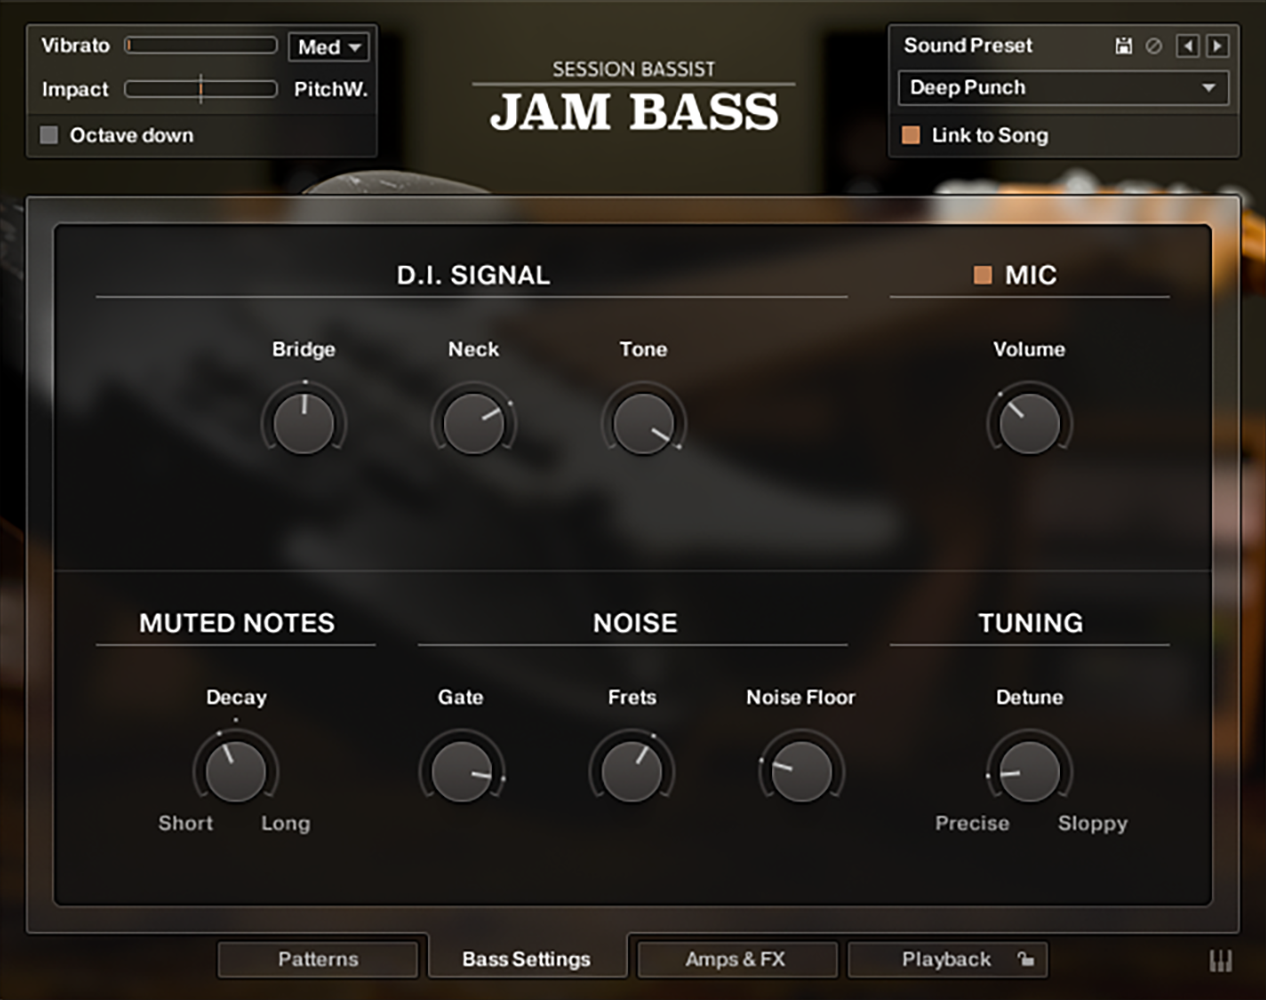
Task: Enable Link to Song
Action: tap(909, 135)
